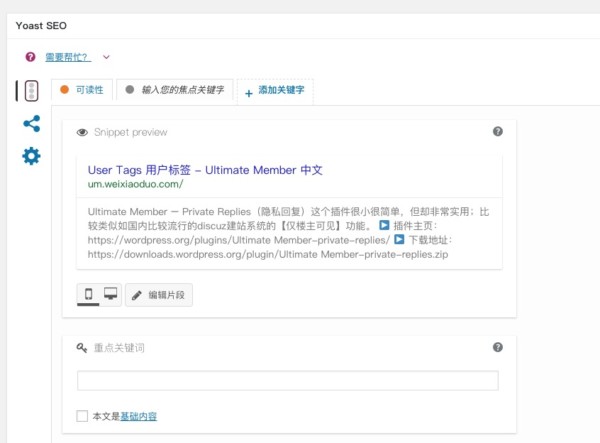Click into the focus keyword input field
Screen dimensions: 600x443
[x=288, y=381]
